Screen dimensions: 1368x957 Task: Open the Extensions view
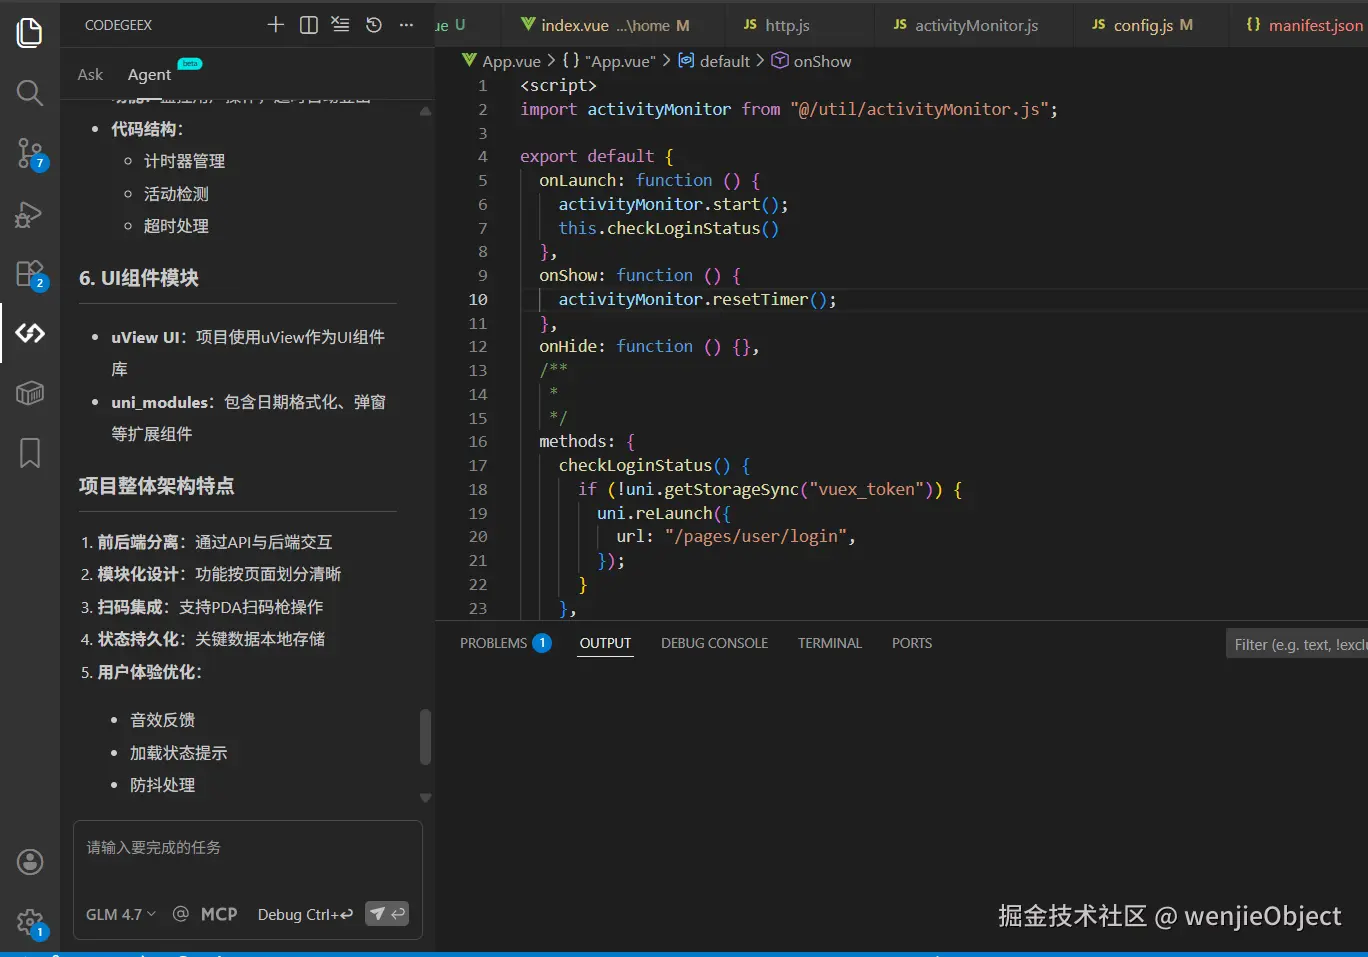point(29,273)
